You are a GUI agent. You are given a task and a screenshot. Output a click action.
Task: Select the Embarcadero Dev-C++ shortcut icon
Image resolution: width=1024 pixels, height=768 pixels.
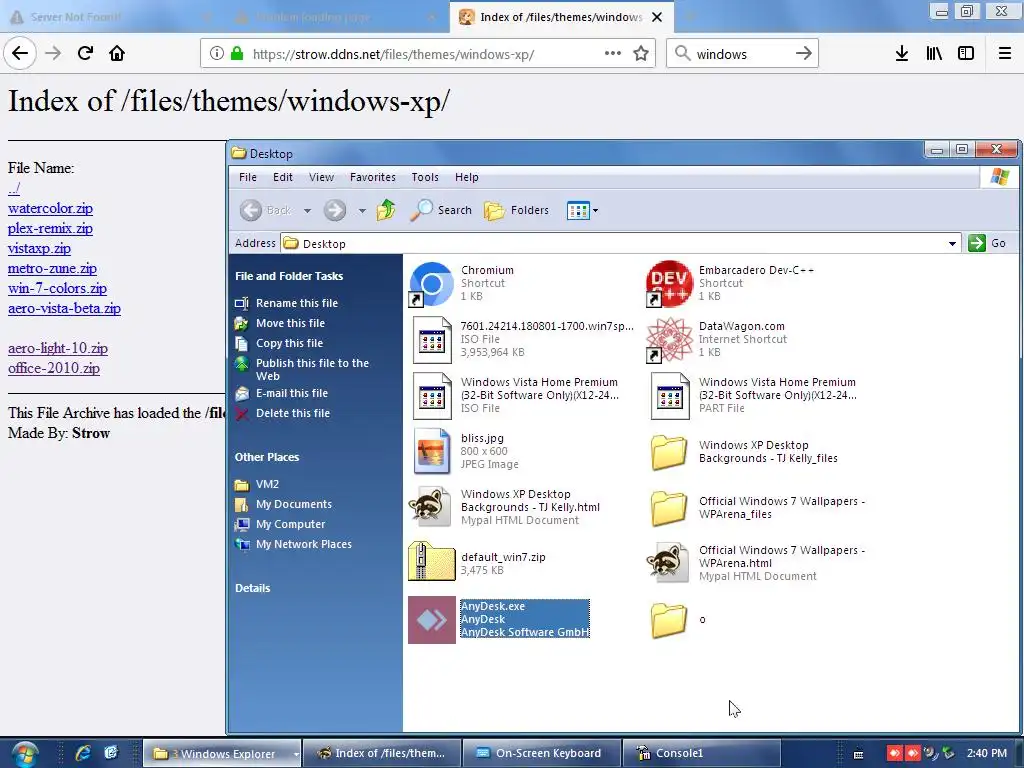[669, 283]
